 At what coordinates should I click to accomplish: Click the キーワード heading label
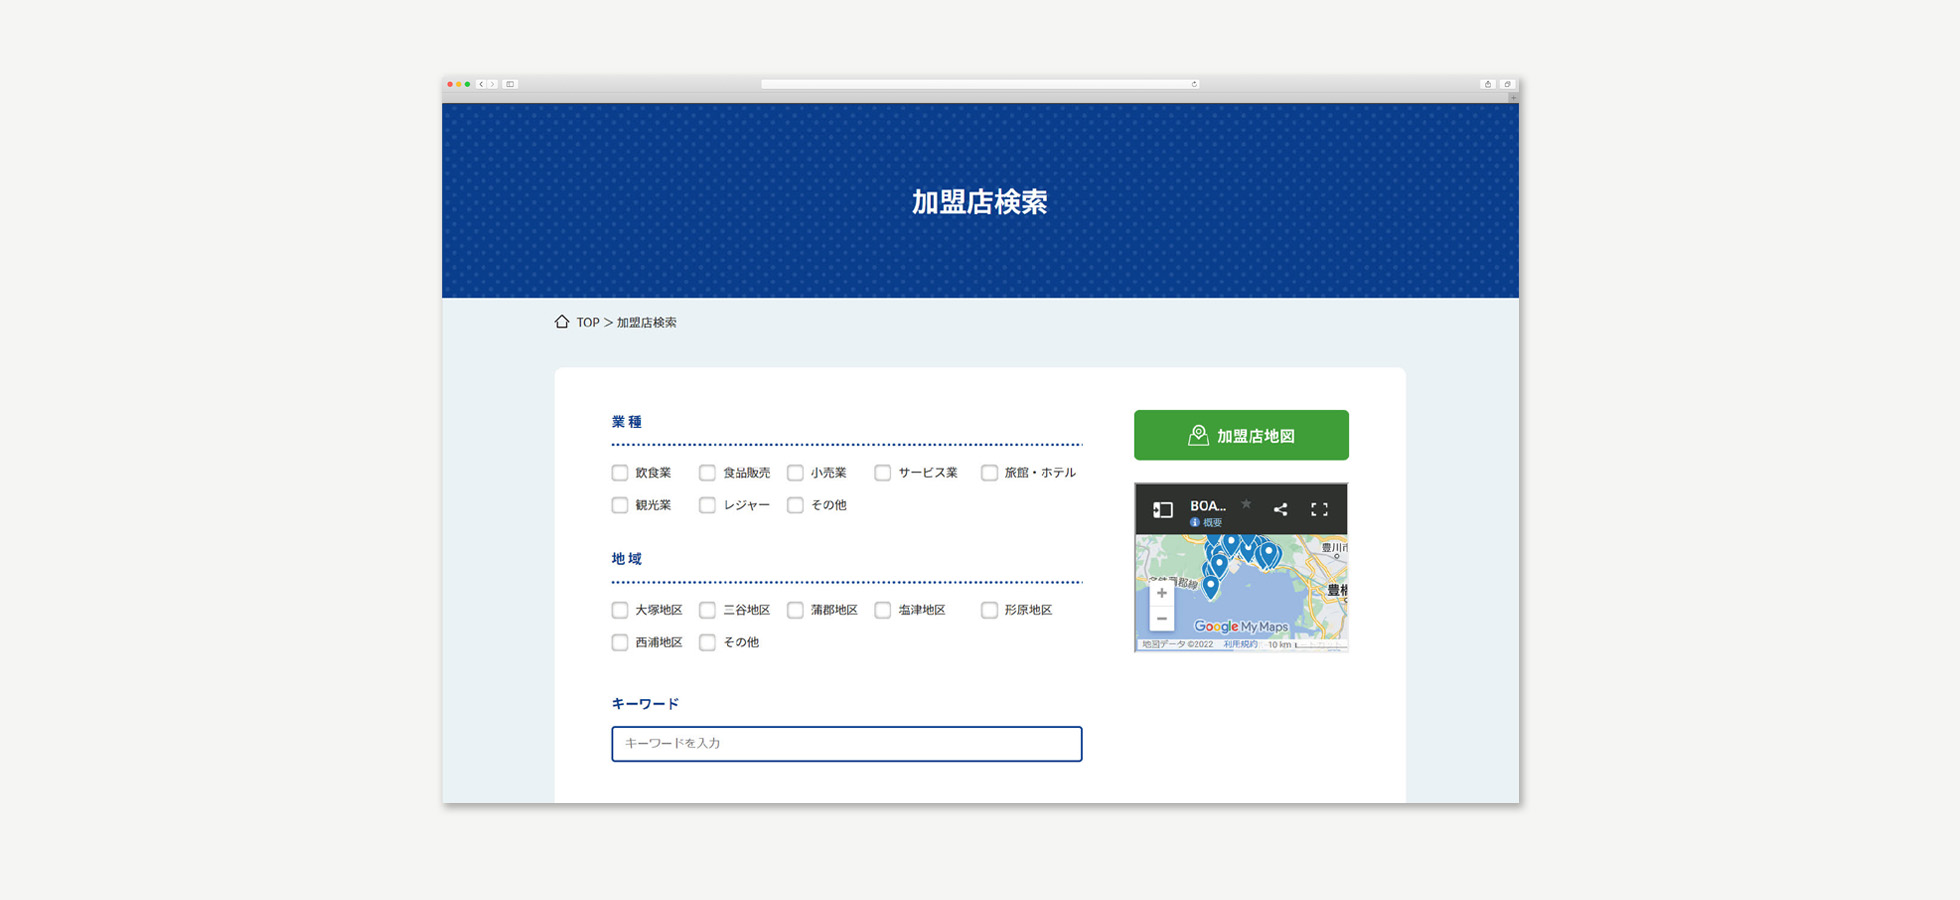click(645, 704)
